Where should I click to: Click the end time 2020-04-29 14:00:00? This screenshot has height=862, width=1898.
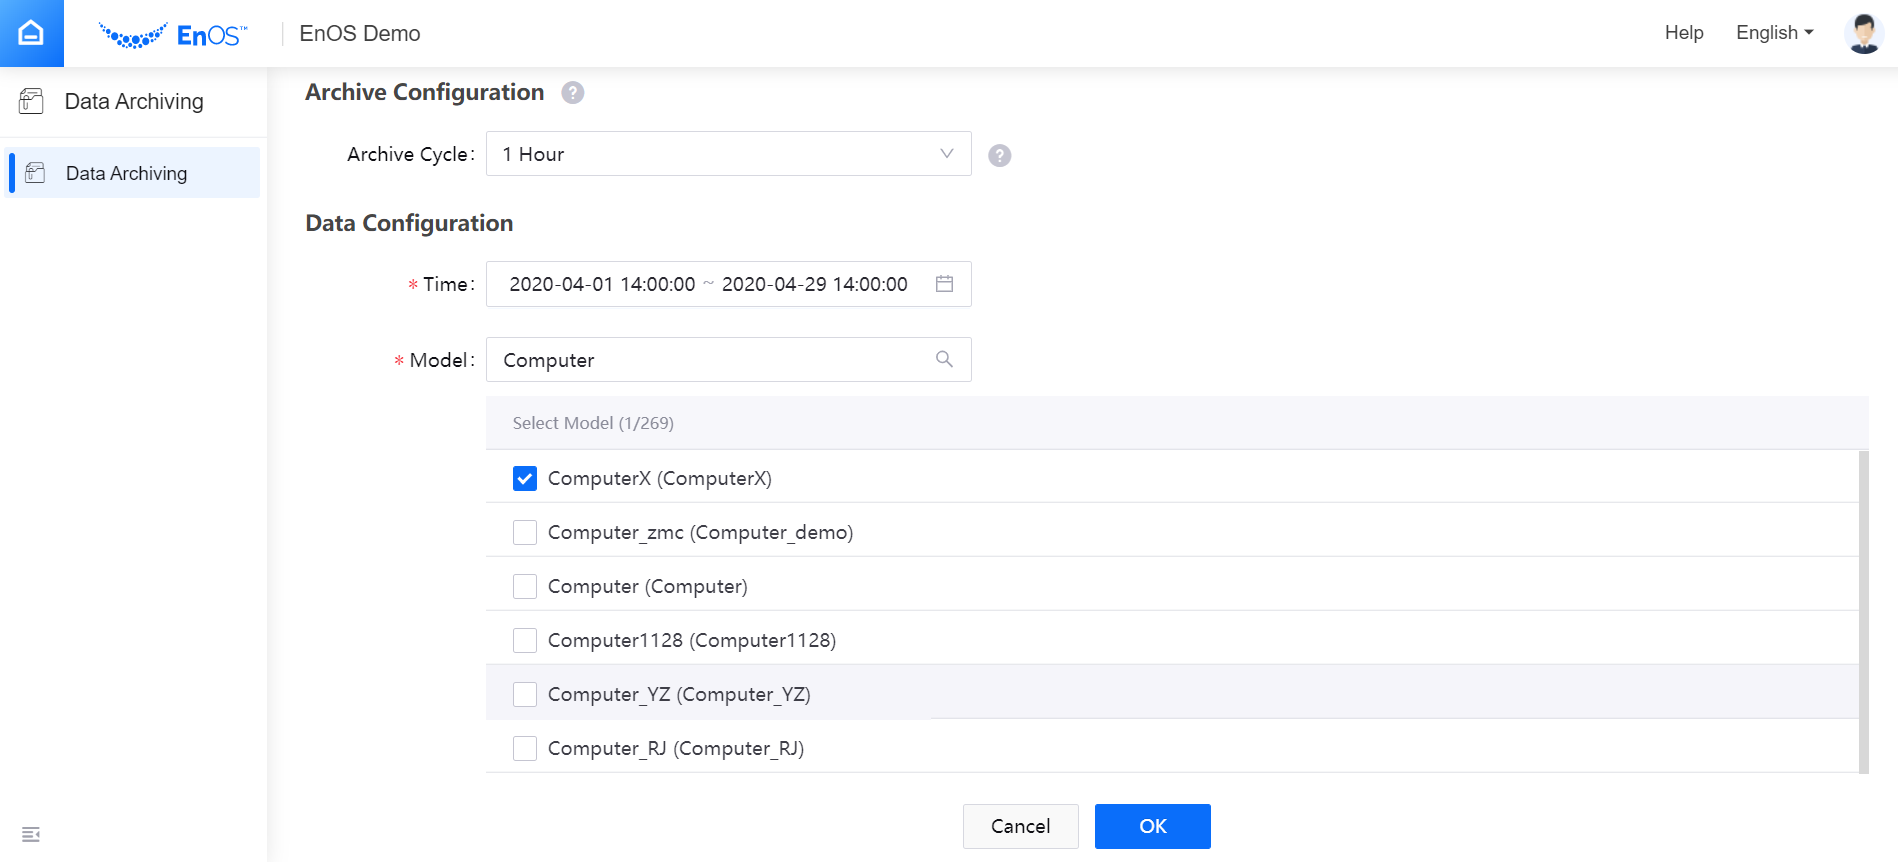click(x=815, y=284)
